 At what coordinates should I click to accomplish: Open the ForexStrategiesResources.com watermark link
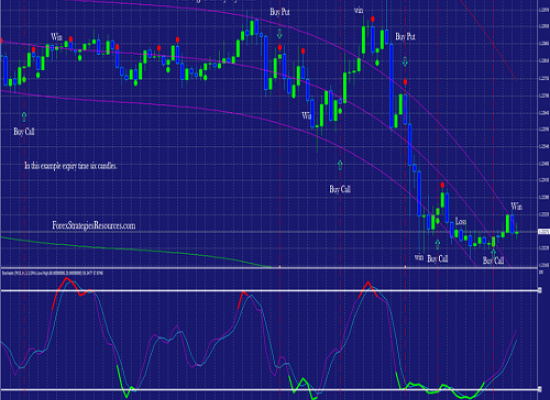94,225
